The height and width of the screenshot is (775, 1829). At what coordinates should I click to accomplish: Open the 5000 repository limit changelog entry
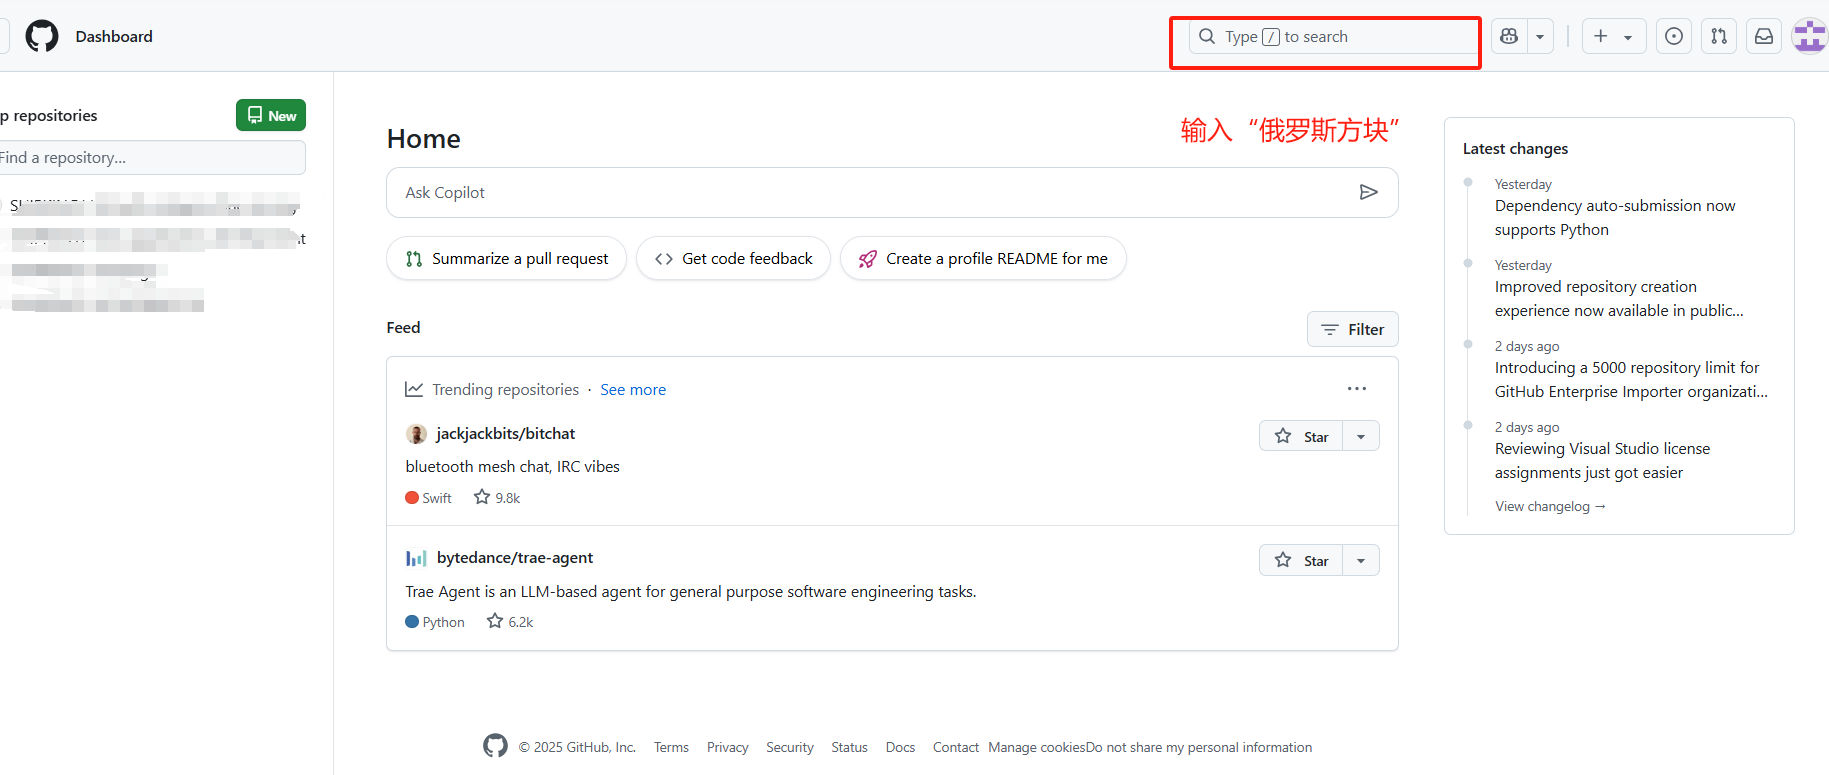1631,379
